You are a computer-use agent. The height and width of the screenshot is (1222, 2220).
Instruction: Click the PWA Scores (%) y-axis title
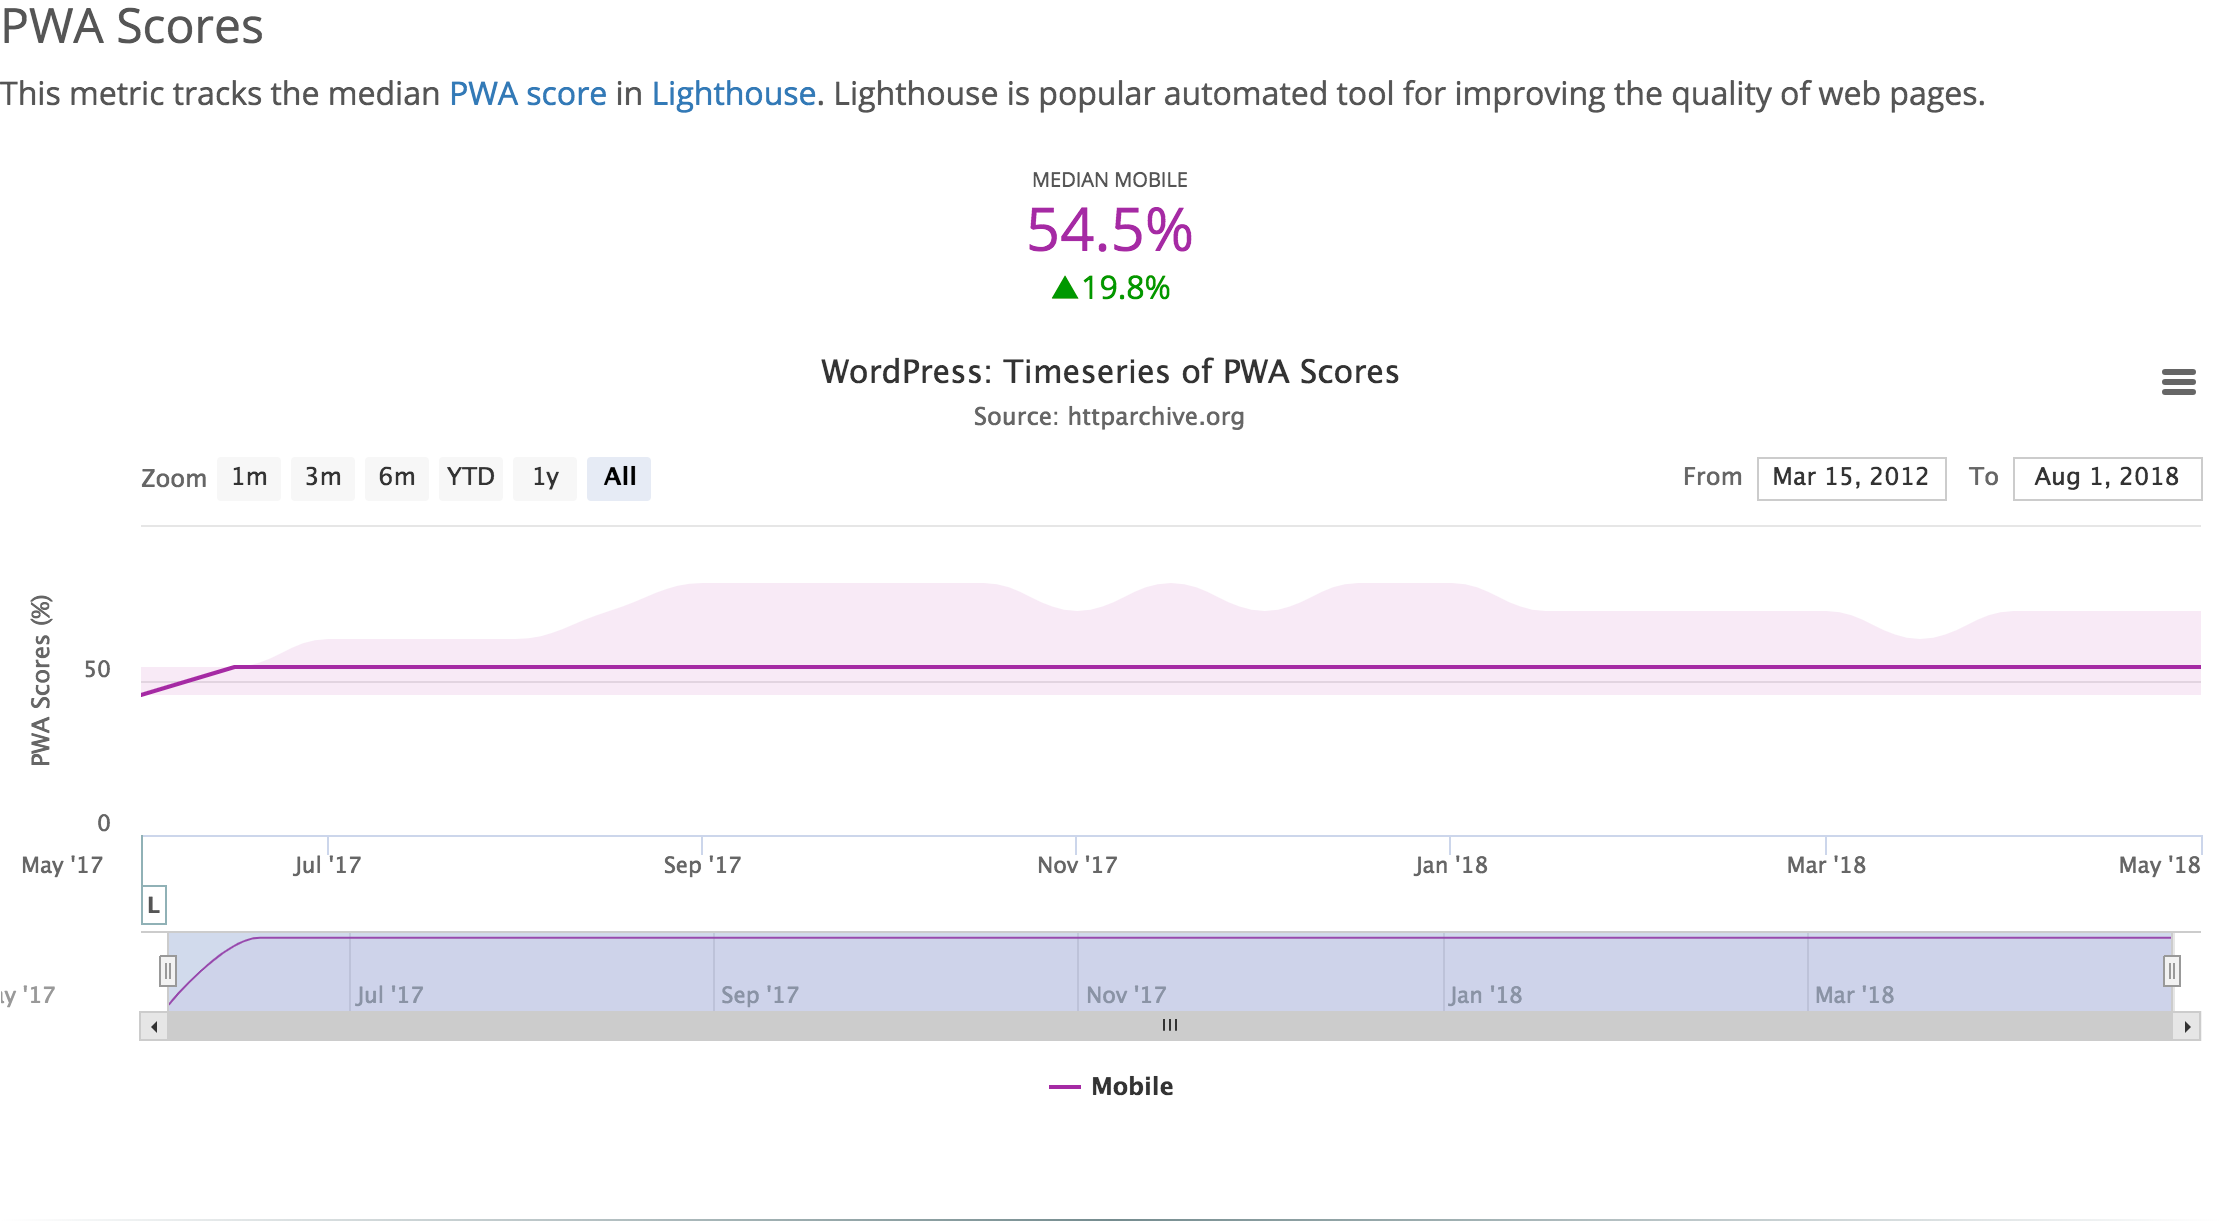point(40,681)
